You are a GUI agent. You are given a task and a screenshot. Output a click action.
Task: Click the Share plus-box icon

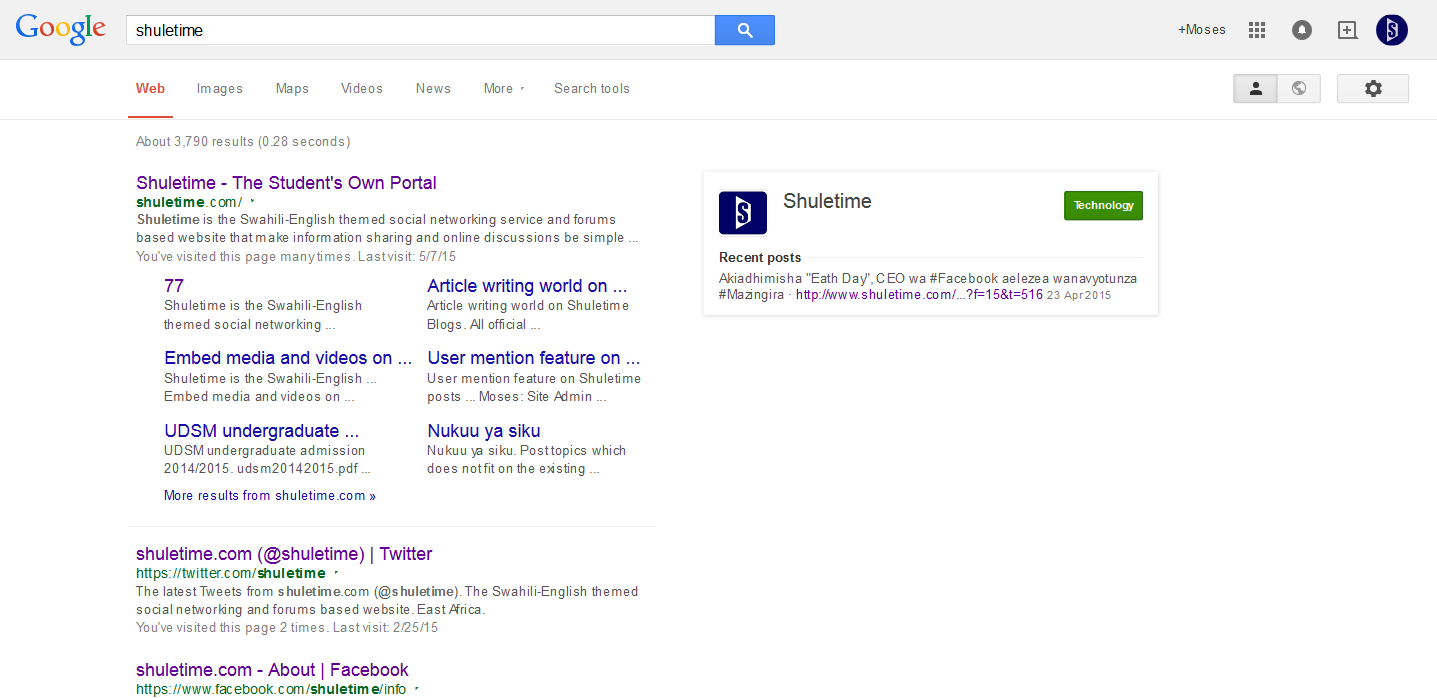pyautogui.click(x=1347, y=30)
